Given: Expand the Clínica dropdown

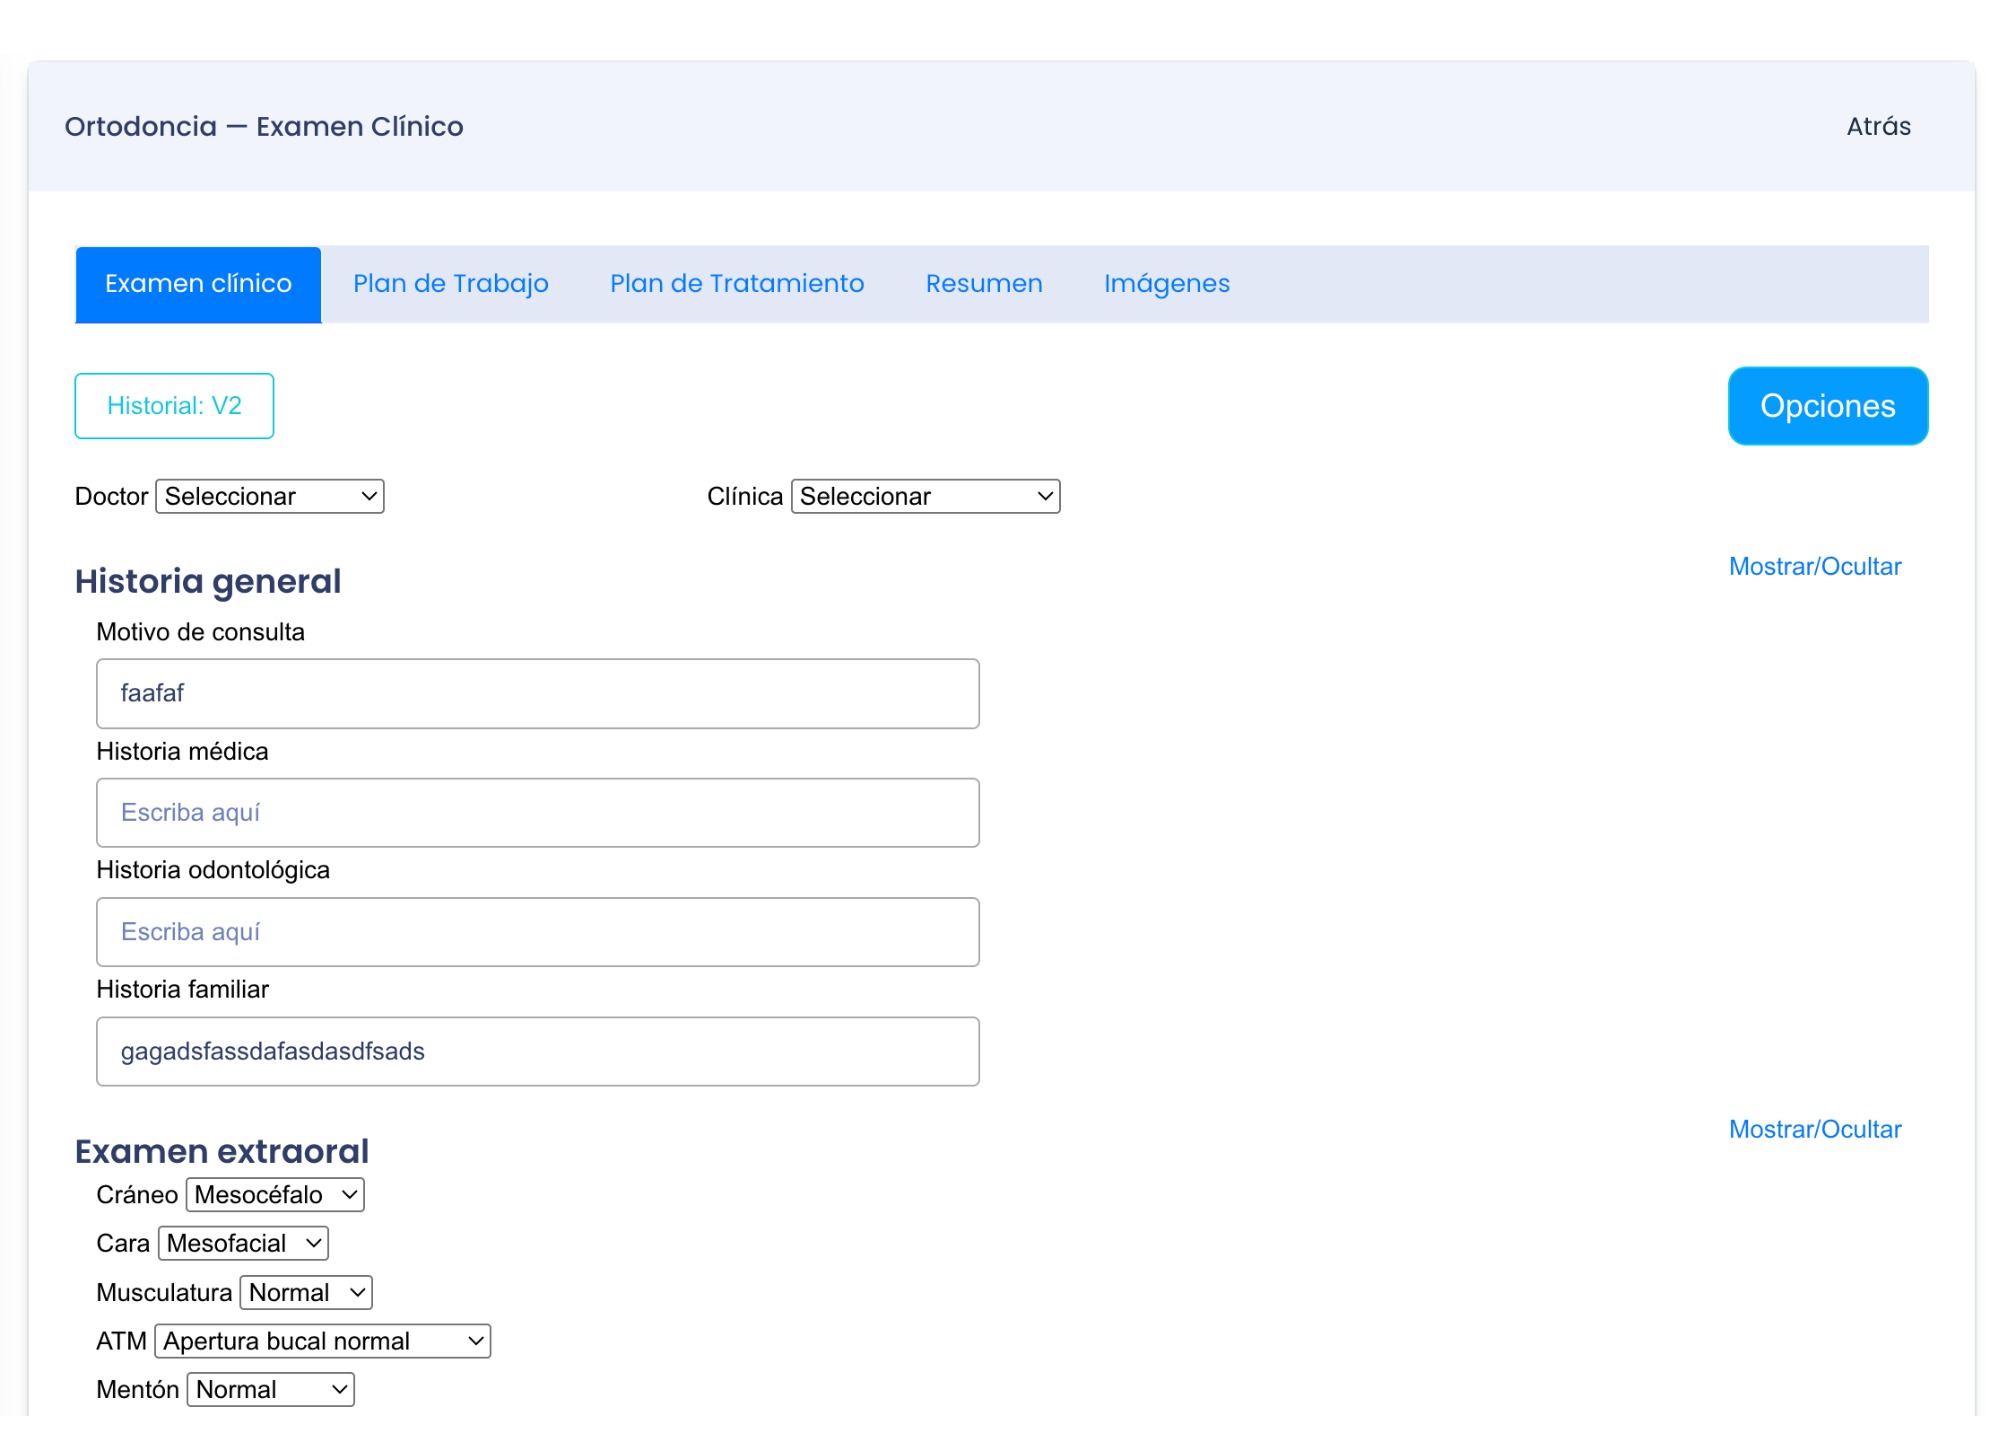Looking at the screenshot, I should coord(925,497).
